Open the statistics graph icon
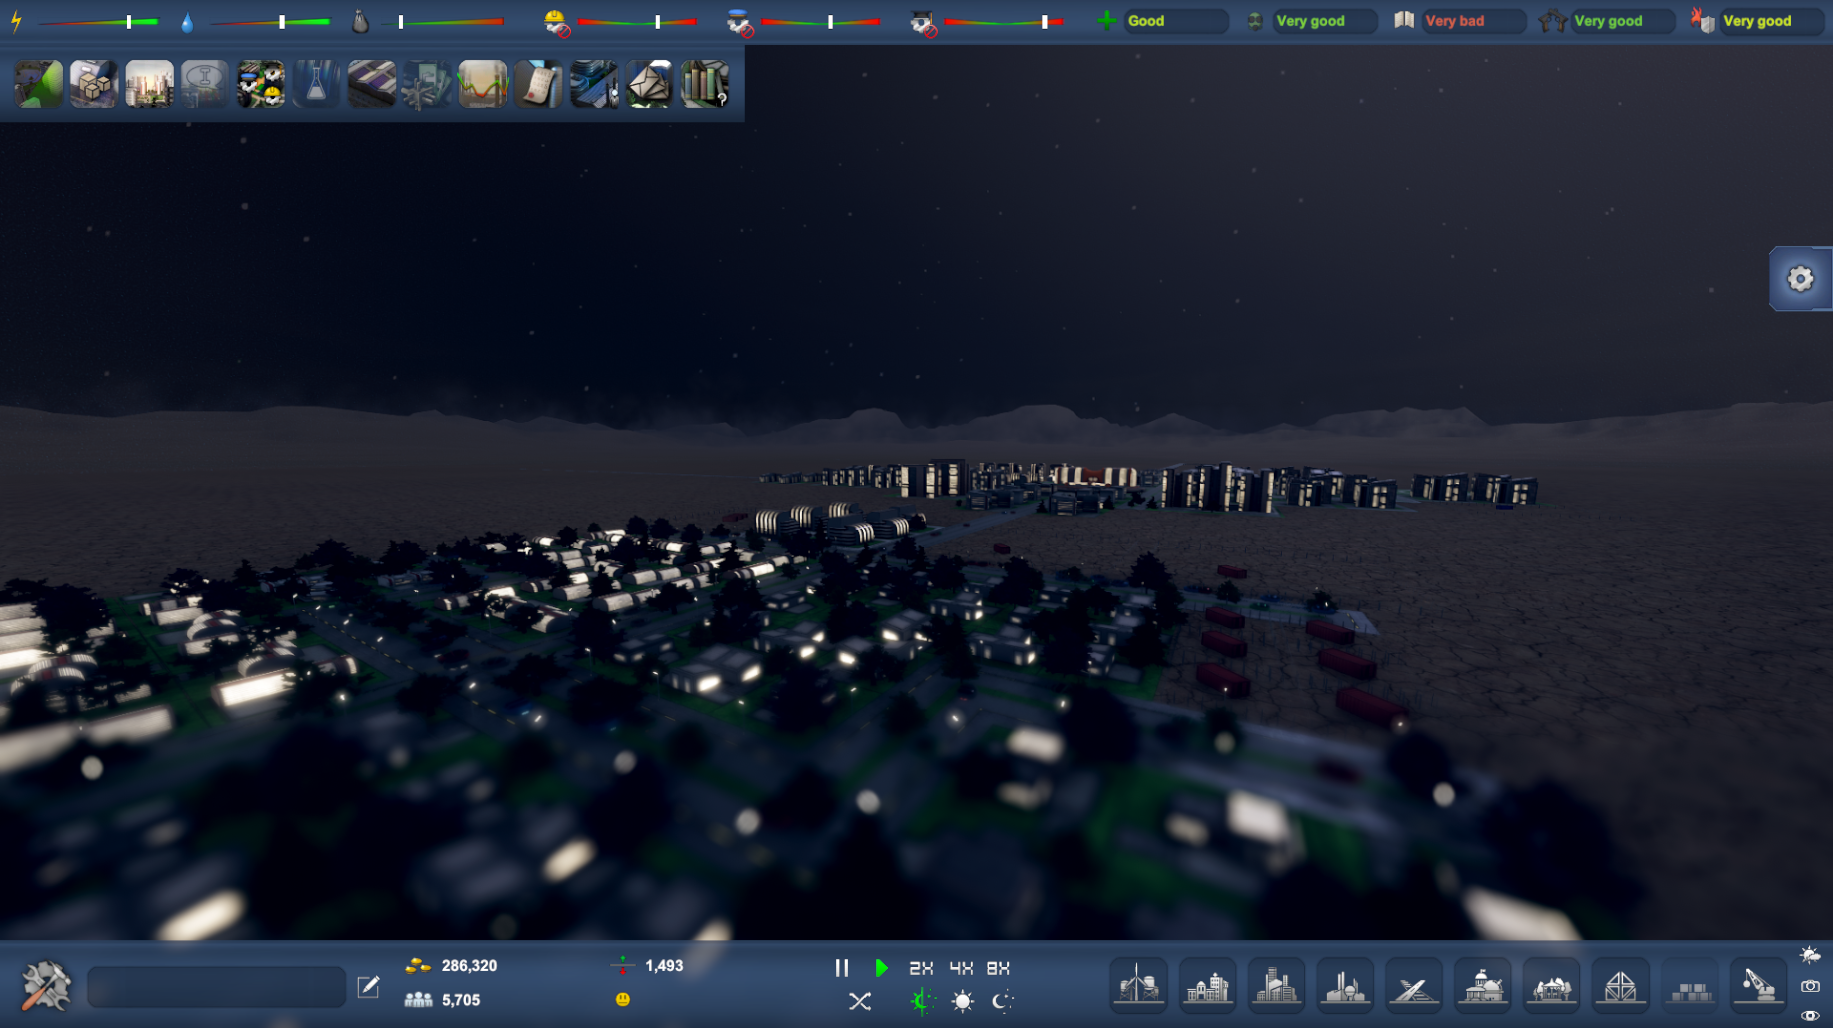Viewport: 1833px width, 1028px height. point(483,84)
